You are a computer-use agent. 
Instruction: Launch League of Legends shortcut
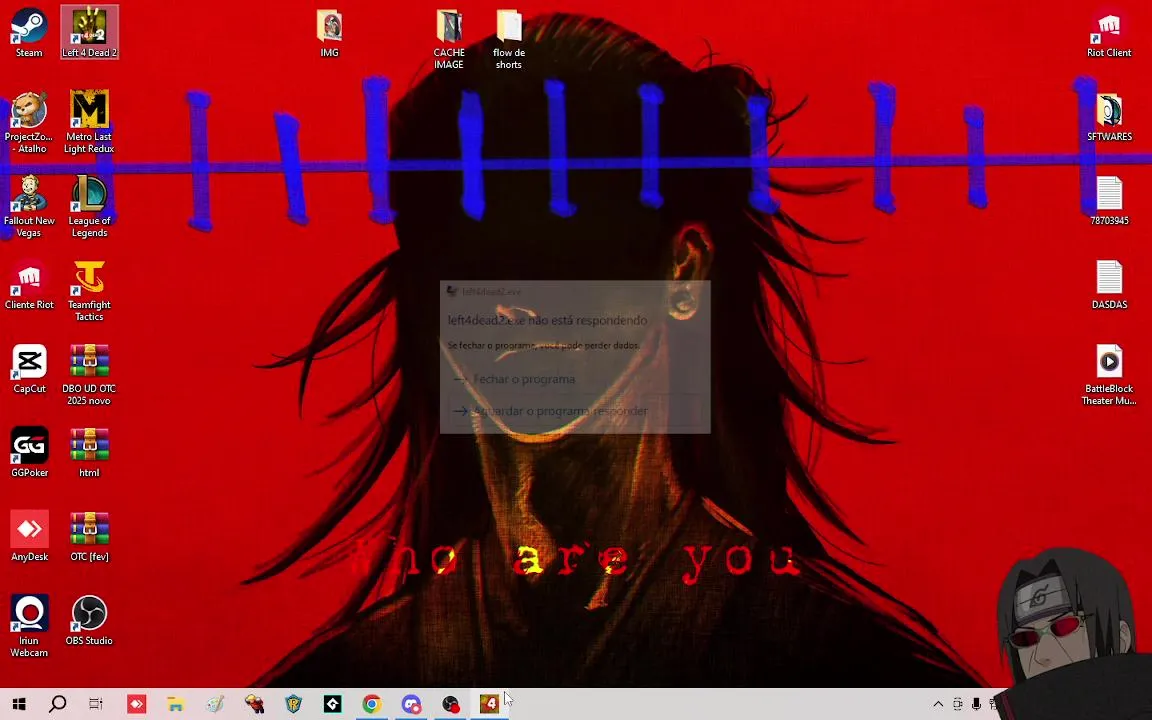pos(89,206)
